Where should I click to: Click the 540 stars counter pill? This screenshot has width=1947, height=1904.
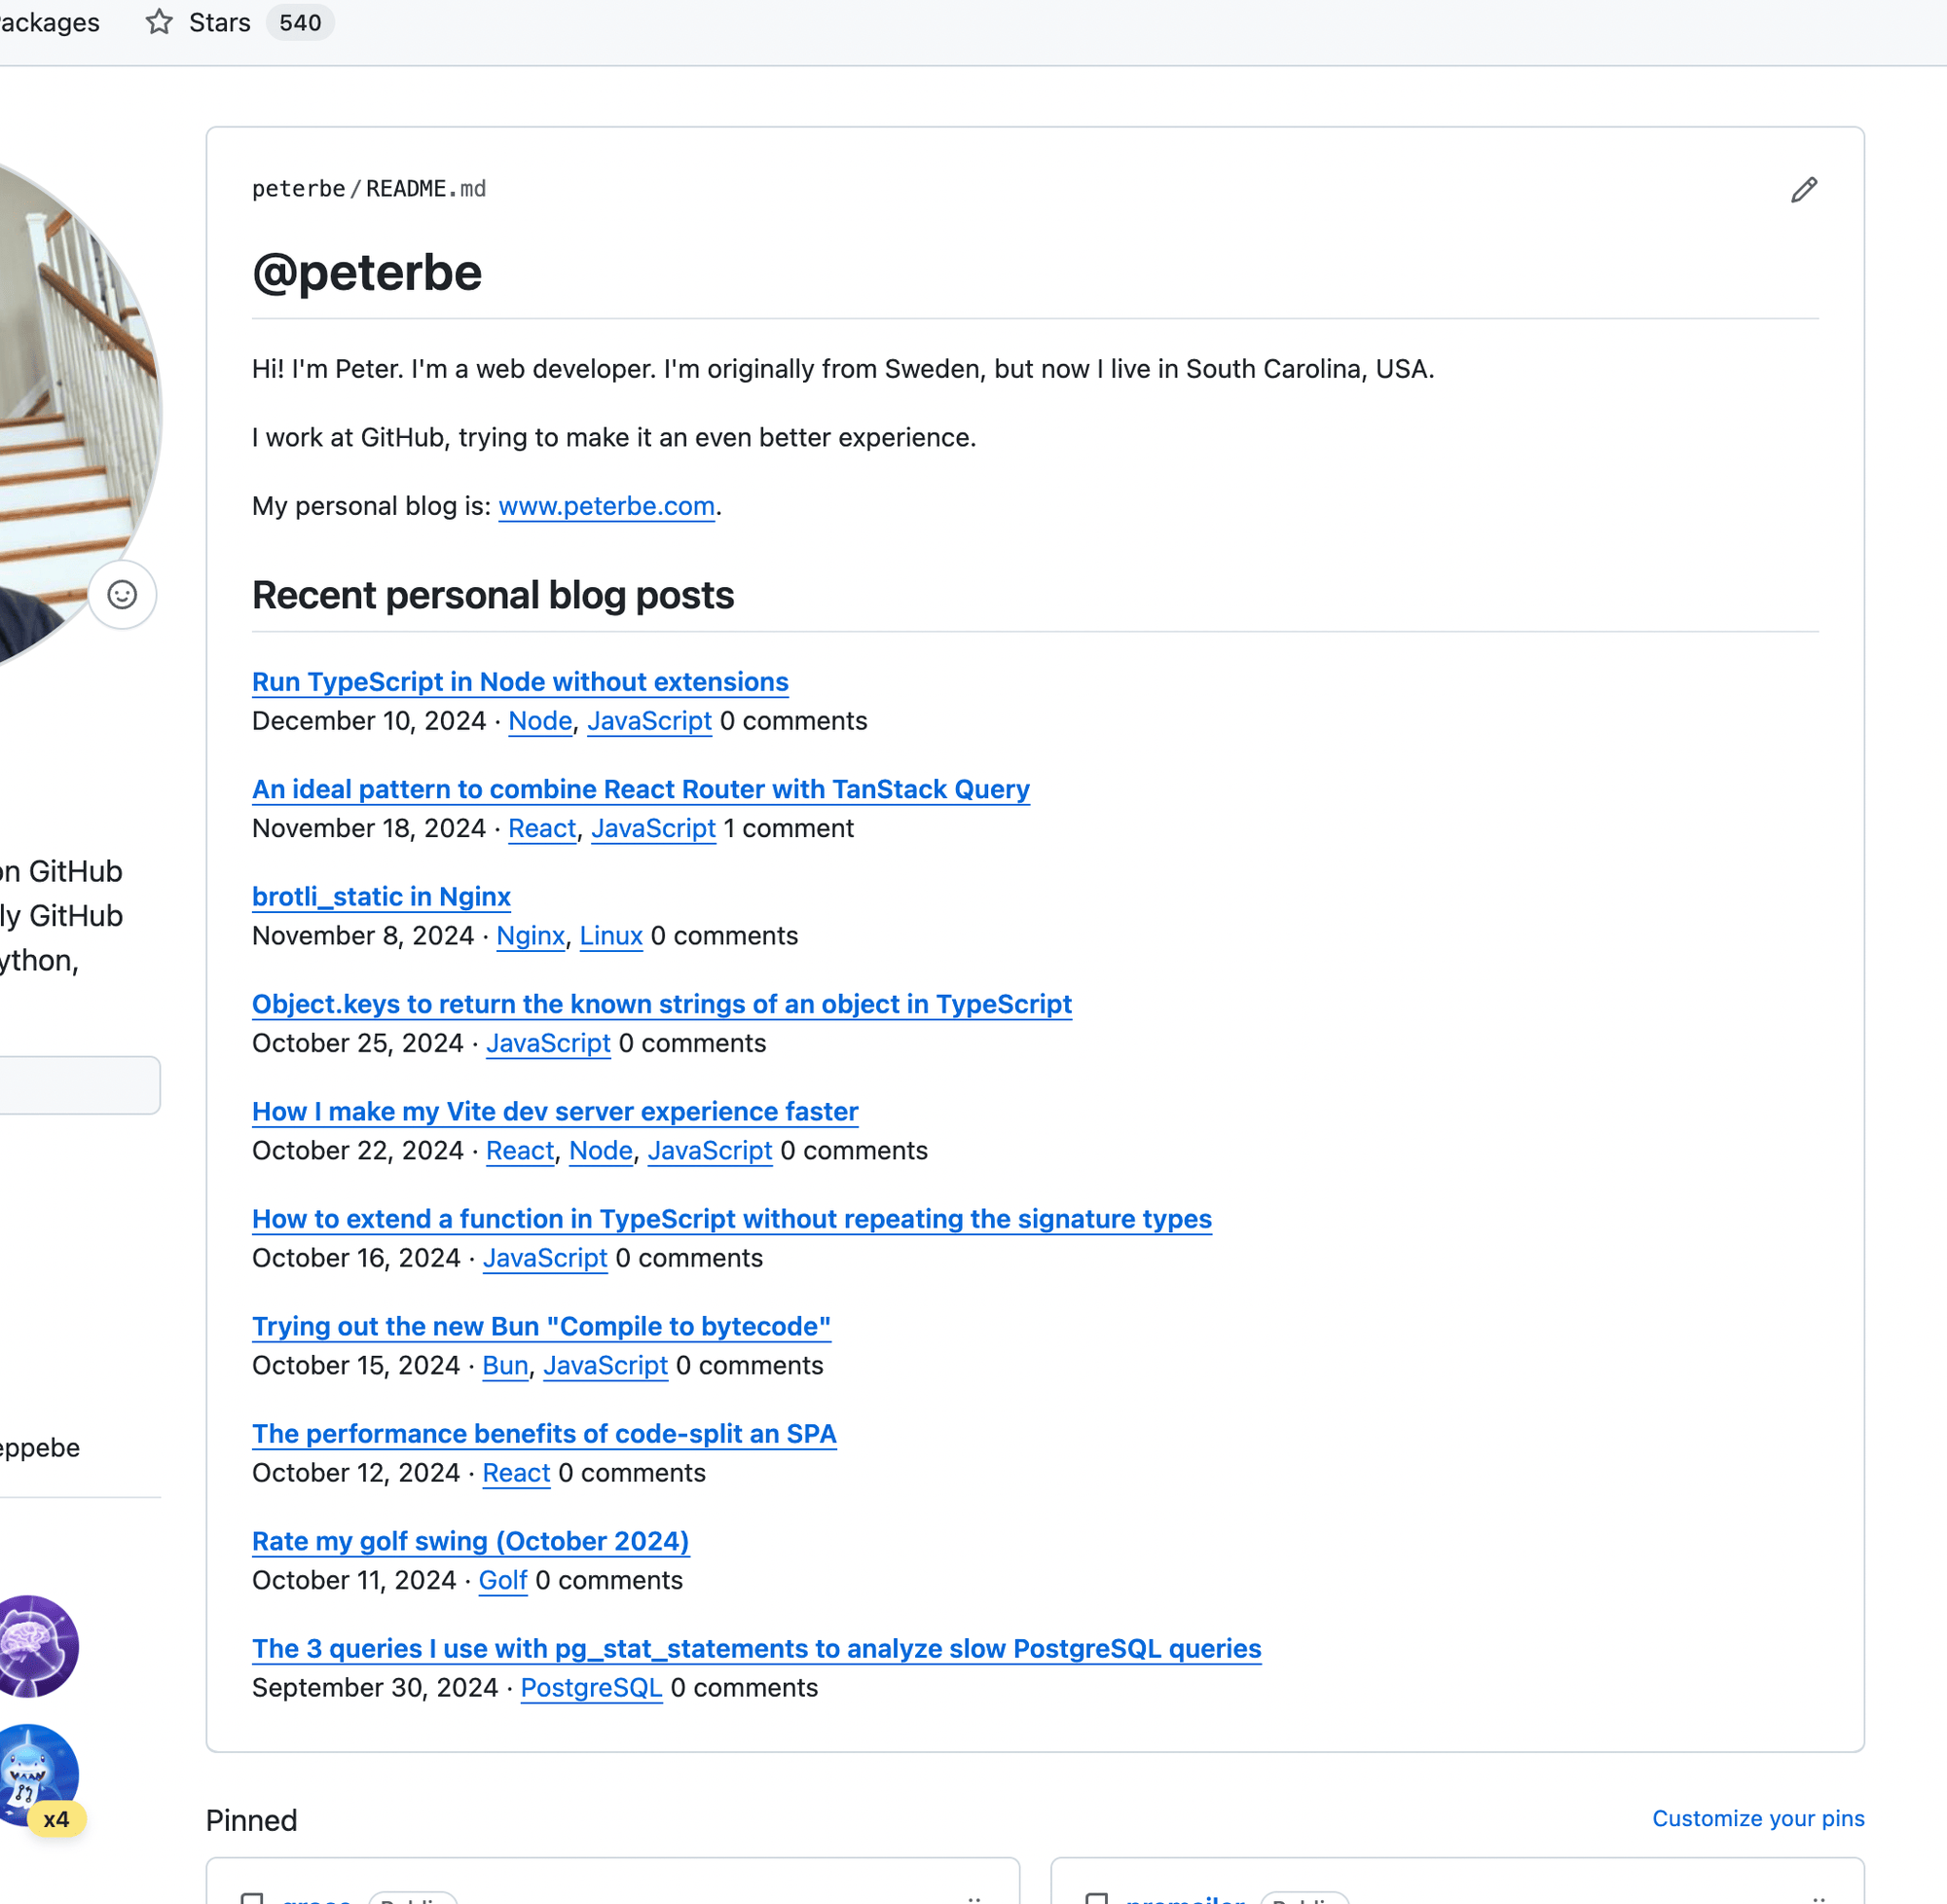coord(299,21)
